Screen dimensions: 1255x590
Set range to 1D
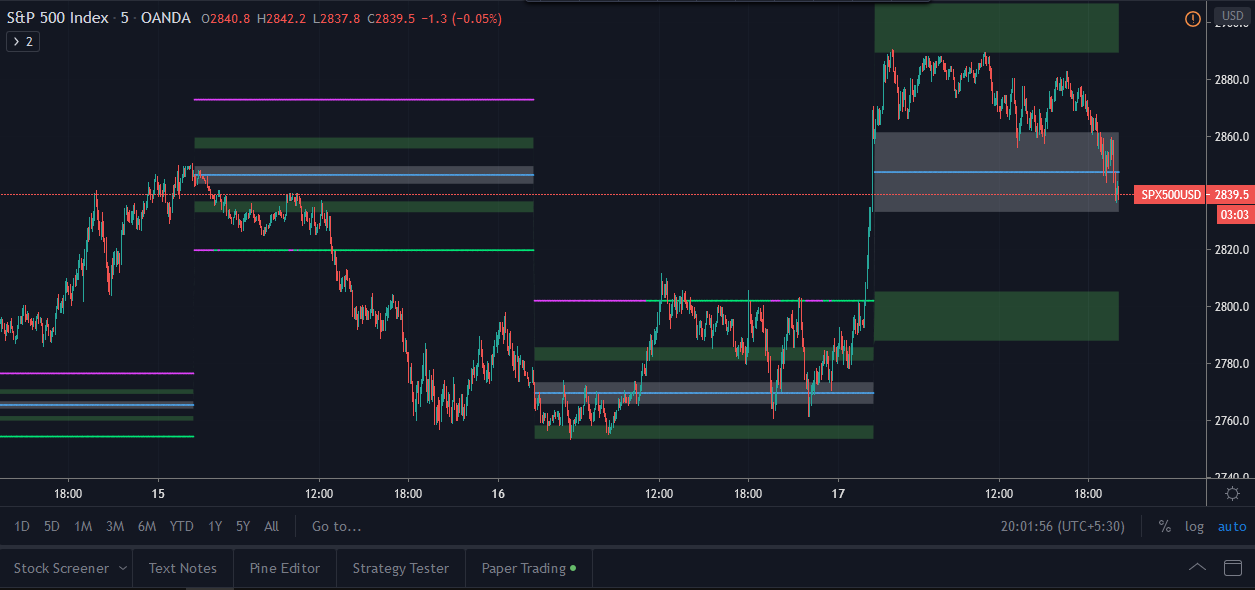click(22, 526)
